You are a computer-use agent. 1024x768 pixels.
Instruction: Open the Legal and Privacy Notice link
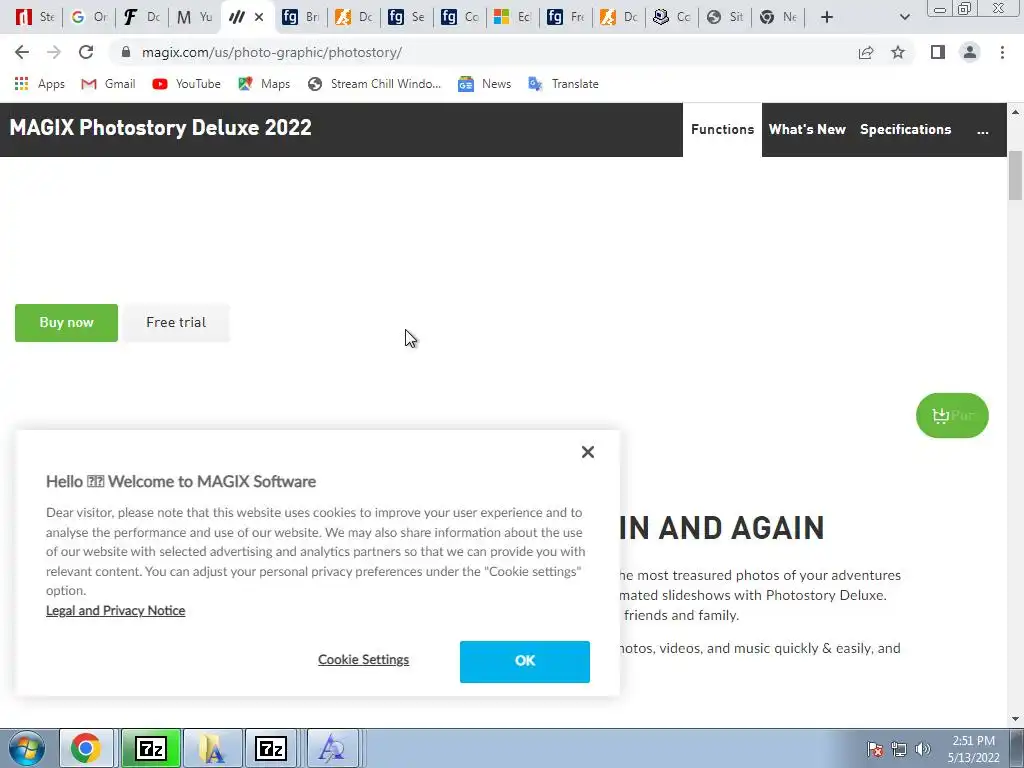[116, 611]
